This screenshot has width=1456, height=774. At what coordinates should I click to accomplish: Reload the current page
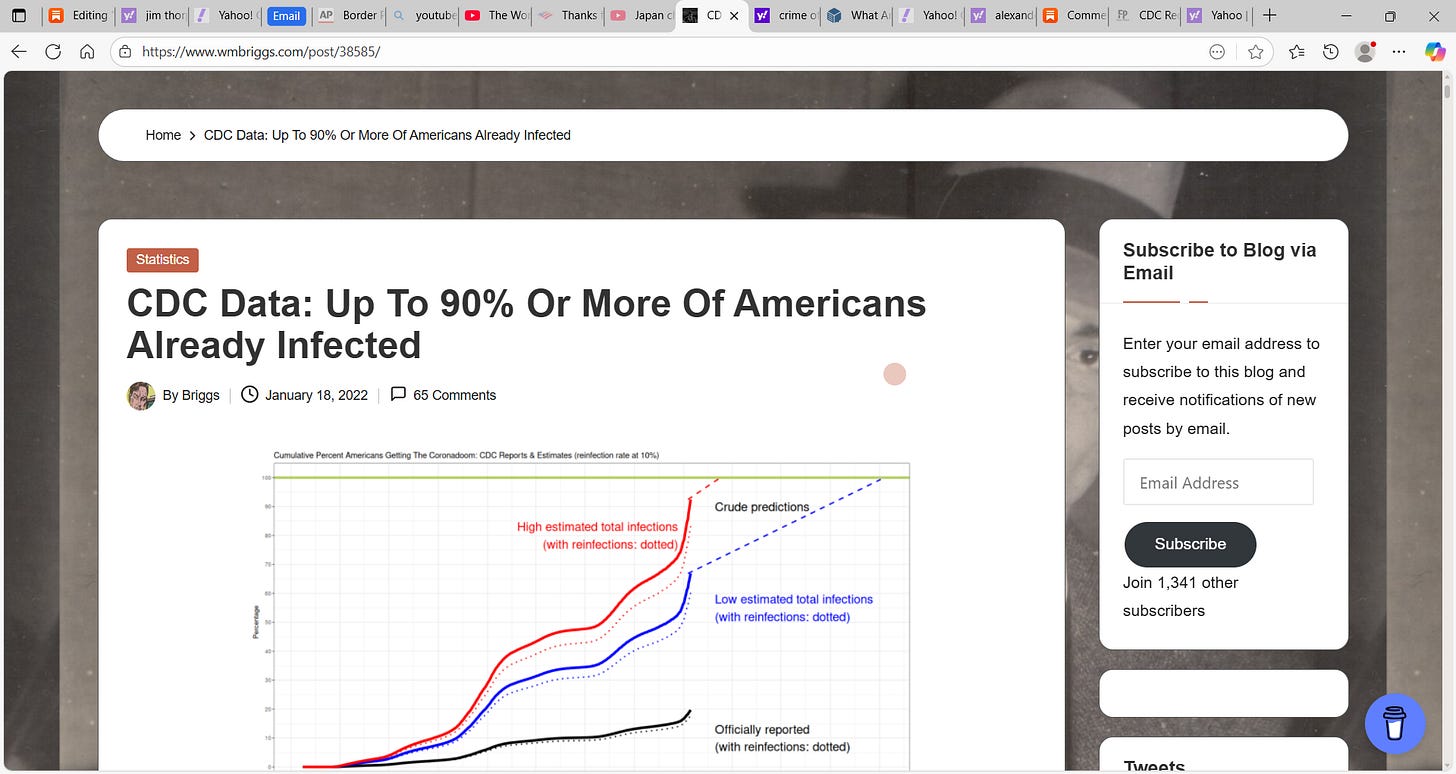tap(53, 52)
